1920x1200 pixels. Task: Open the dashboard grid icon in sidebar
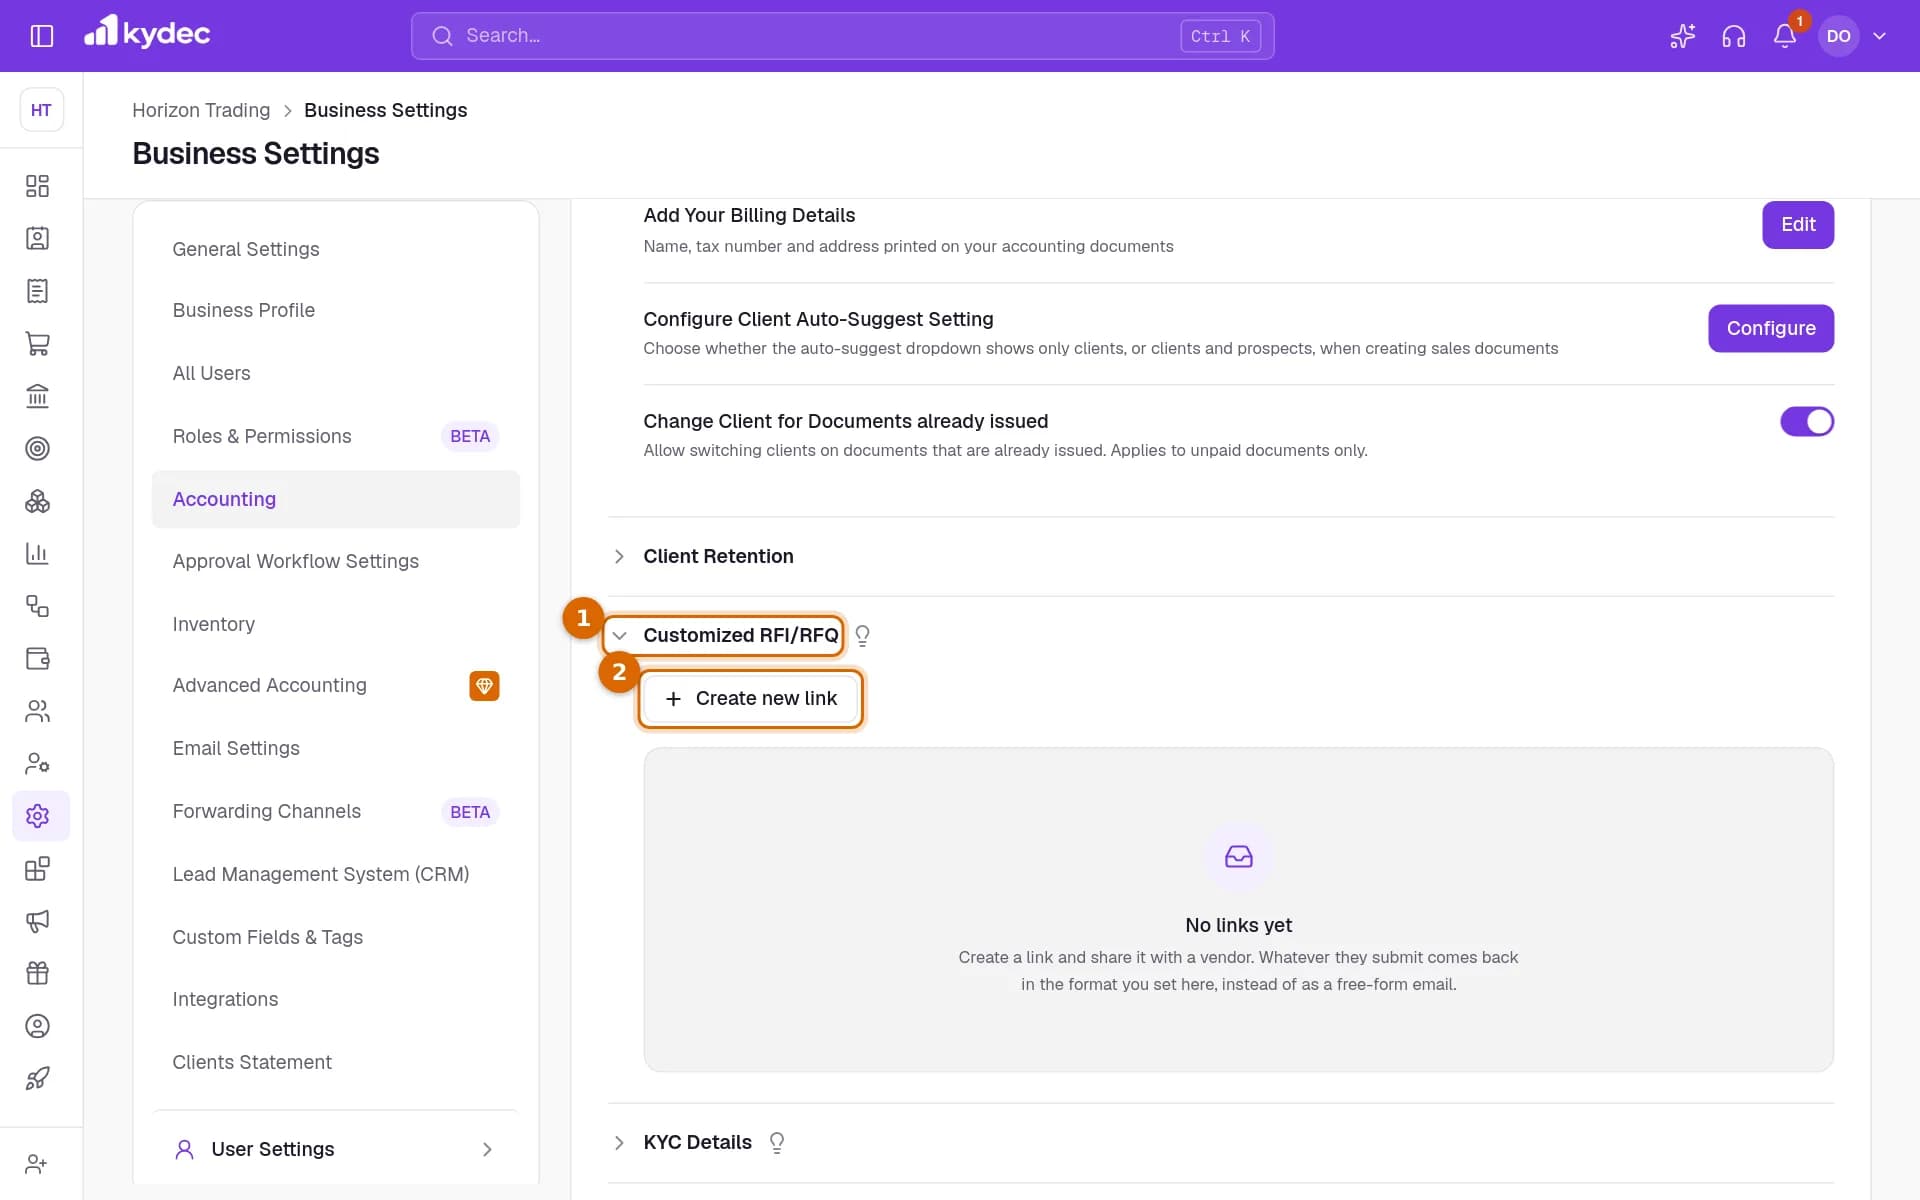click(37, 186)
